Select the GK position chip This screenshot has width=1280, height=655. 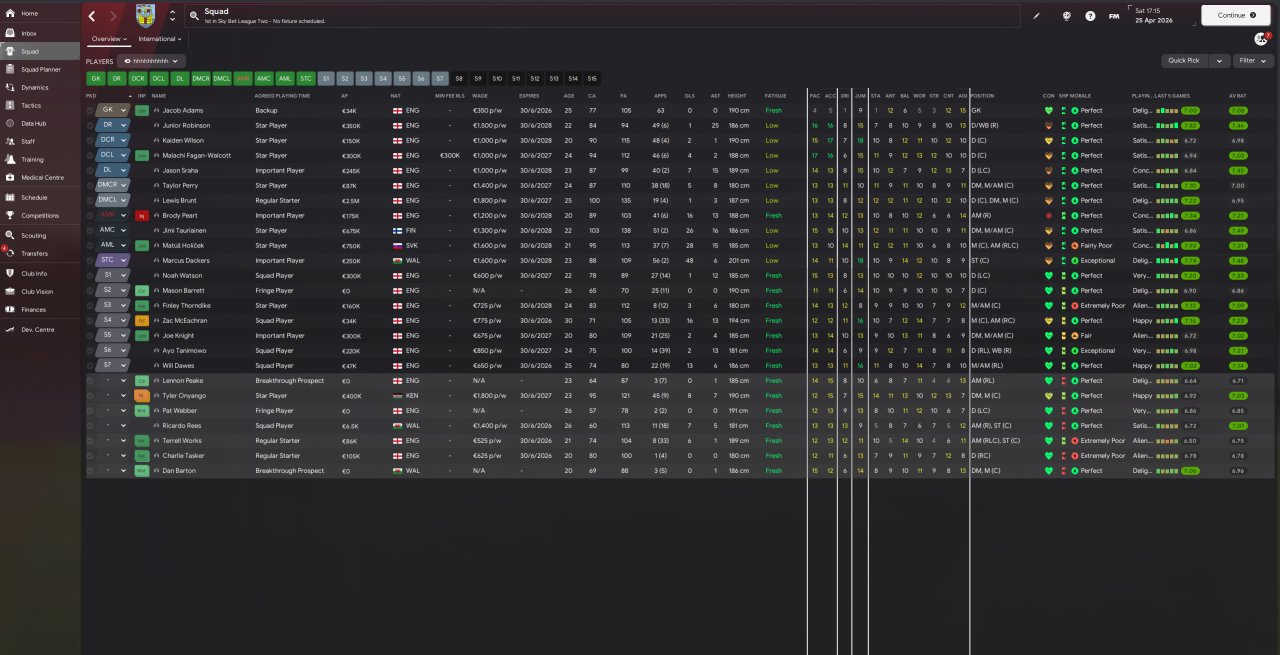(x=96, y=78)
